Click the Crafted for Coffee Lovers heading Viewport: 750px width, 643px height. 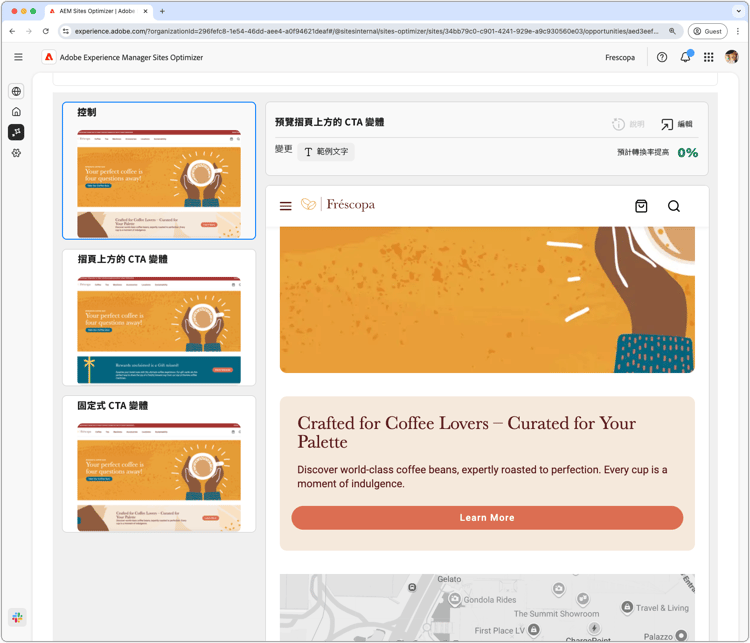pyautogui.click(x=466, y=432)
